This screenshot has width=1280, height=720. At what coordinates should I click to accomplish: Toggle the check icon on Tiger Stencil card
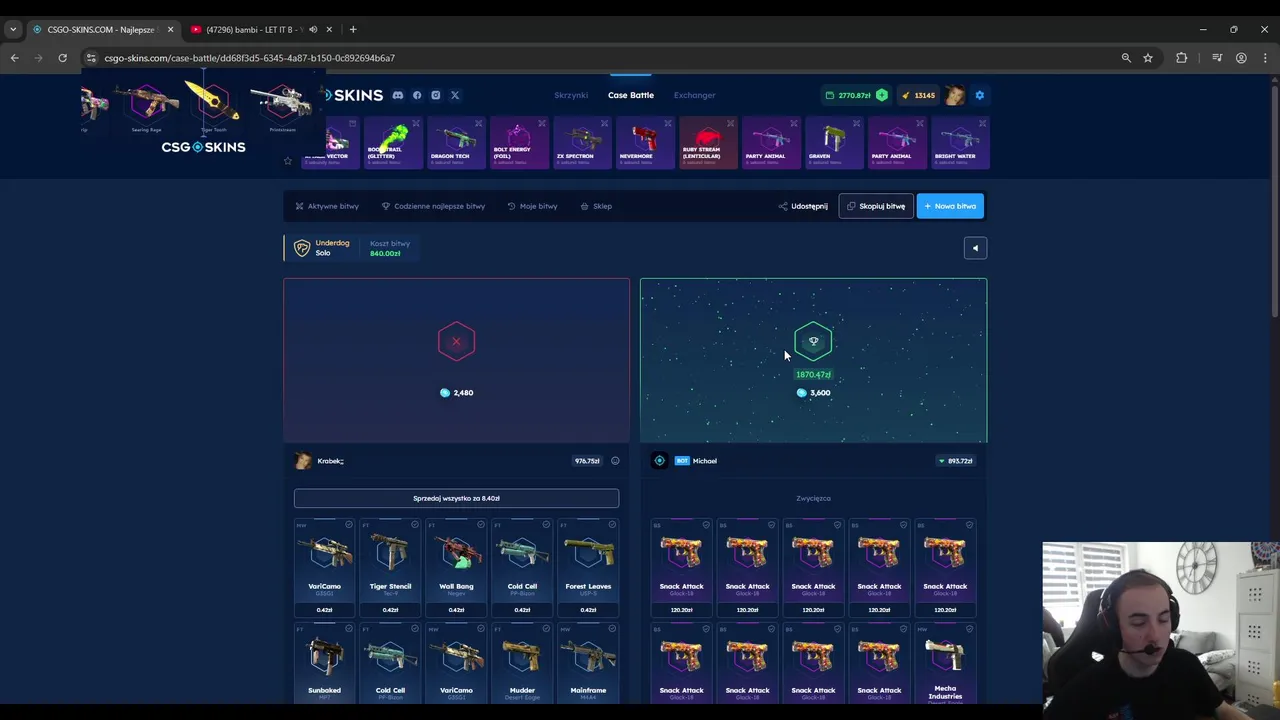click(x=415, y=525)
